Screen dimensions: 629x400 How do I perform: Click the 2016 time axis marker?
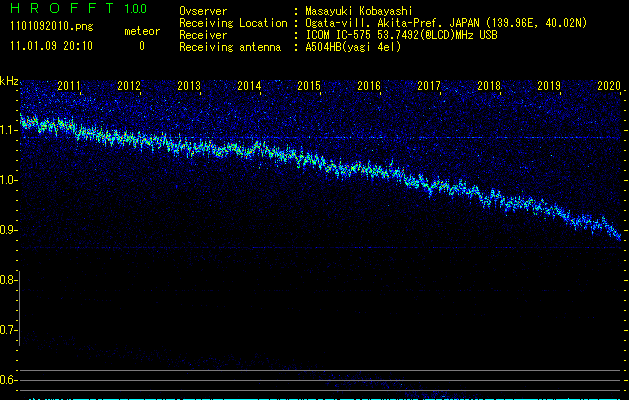click(x=369, y=86)
